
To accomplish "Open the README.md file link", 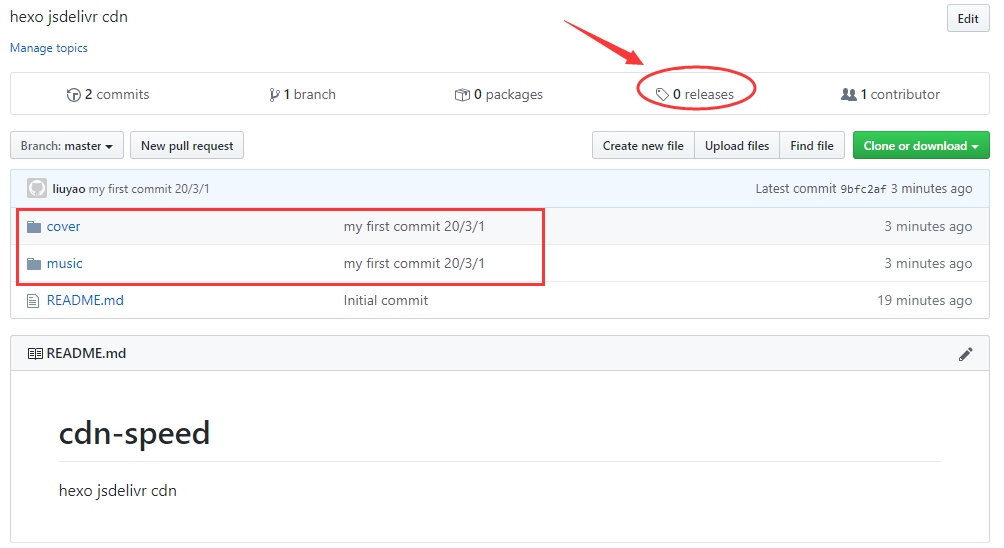I will (85, 301).
